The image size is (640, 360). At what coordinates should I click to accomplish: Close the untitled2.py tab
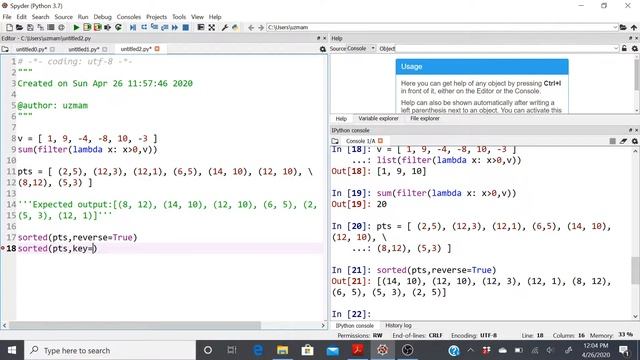coord(157,49)
